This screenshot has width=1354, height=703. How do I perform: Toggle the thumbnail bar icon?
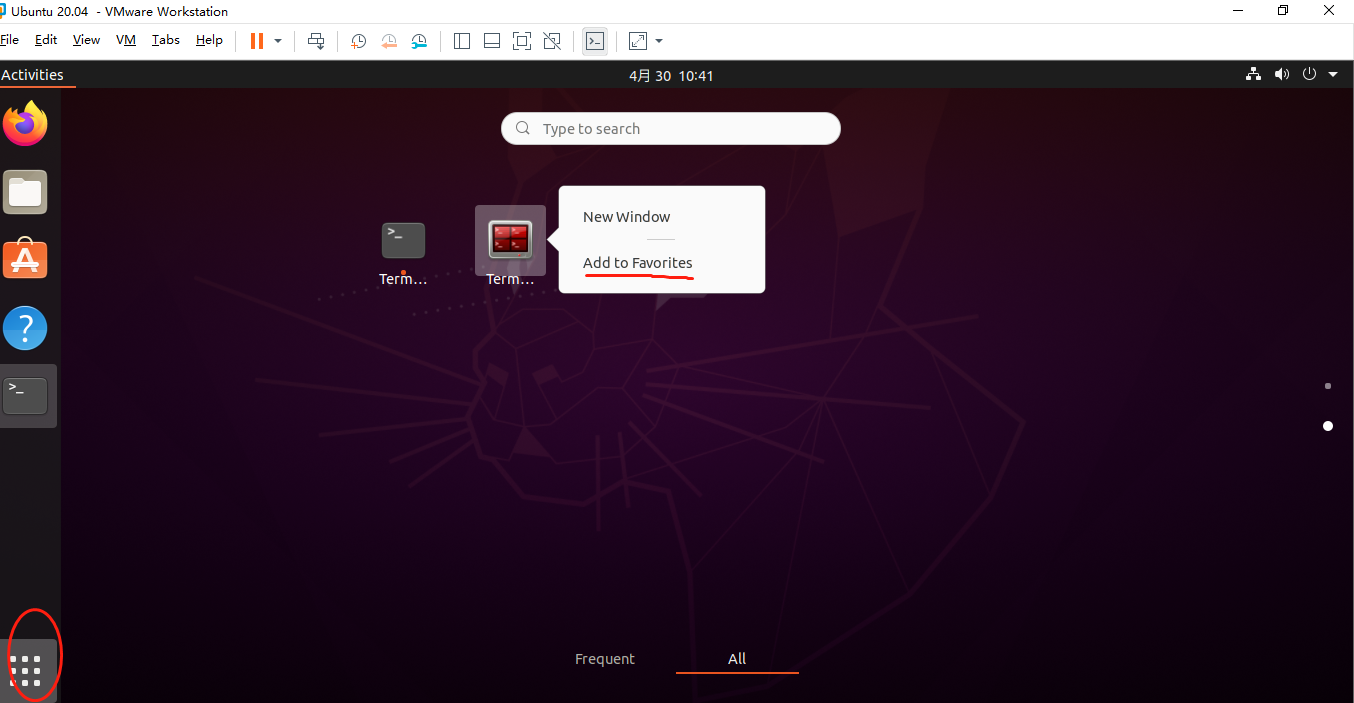pos(492,41)
